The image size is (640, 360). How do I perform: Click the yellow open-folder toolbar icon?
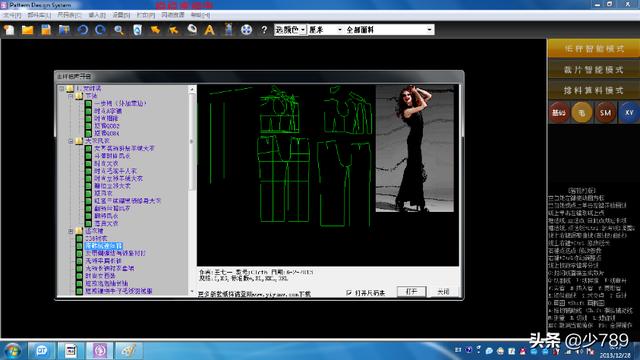[x=27, y=30]
